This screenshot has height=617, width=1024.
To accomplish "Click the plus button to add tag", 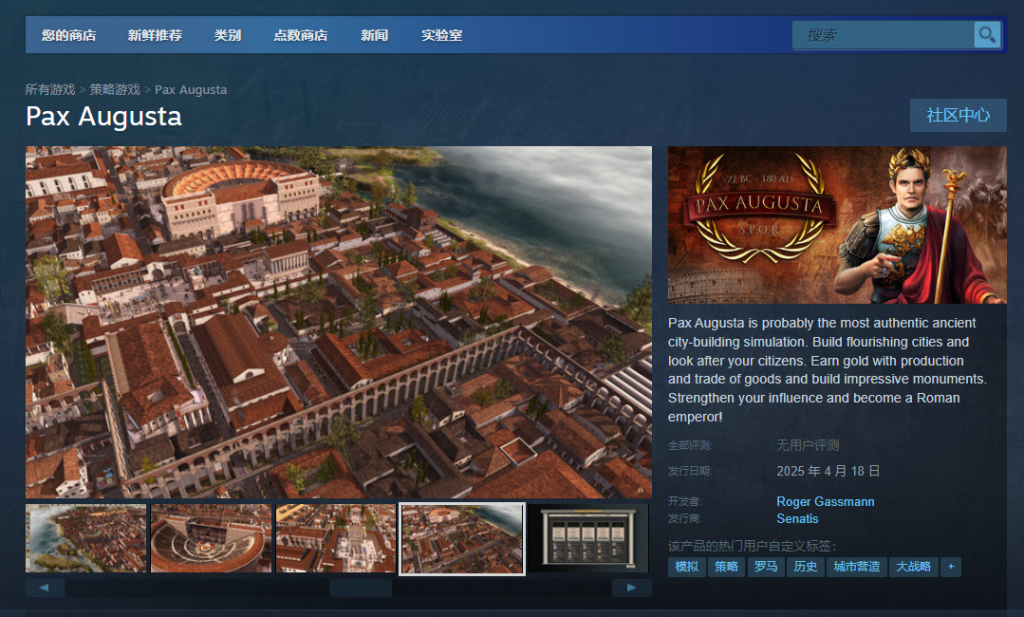I will point(951,567).
